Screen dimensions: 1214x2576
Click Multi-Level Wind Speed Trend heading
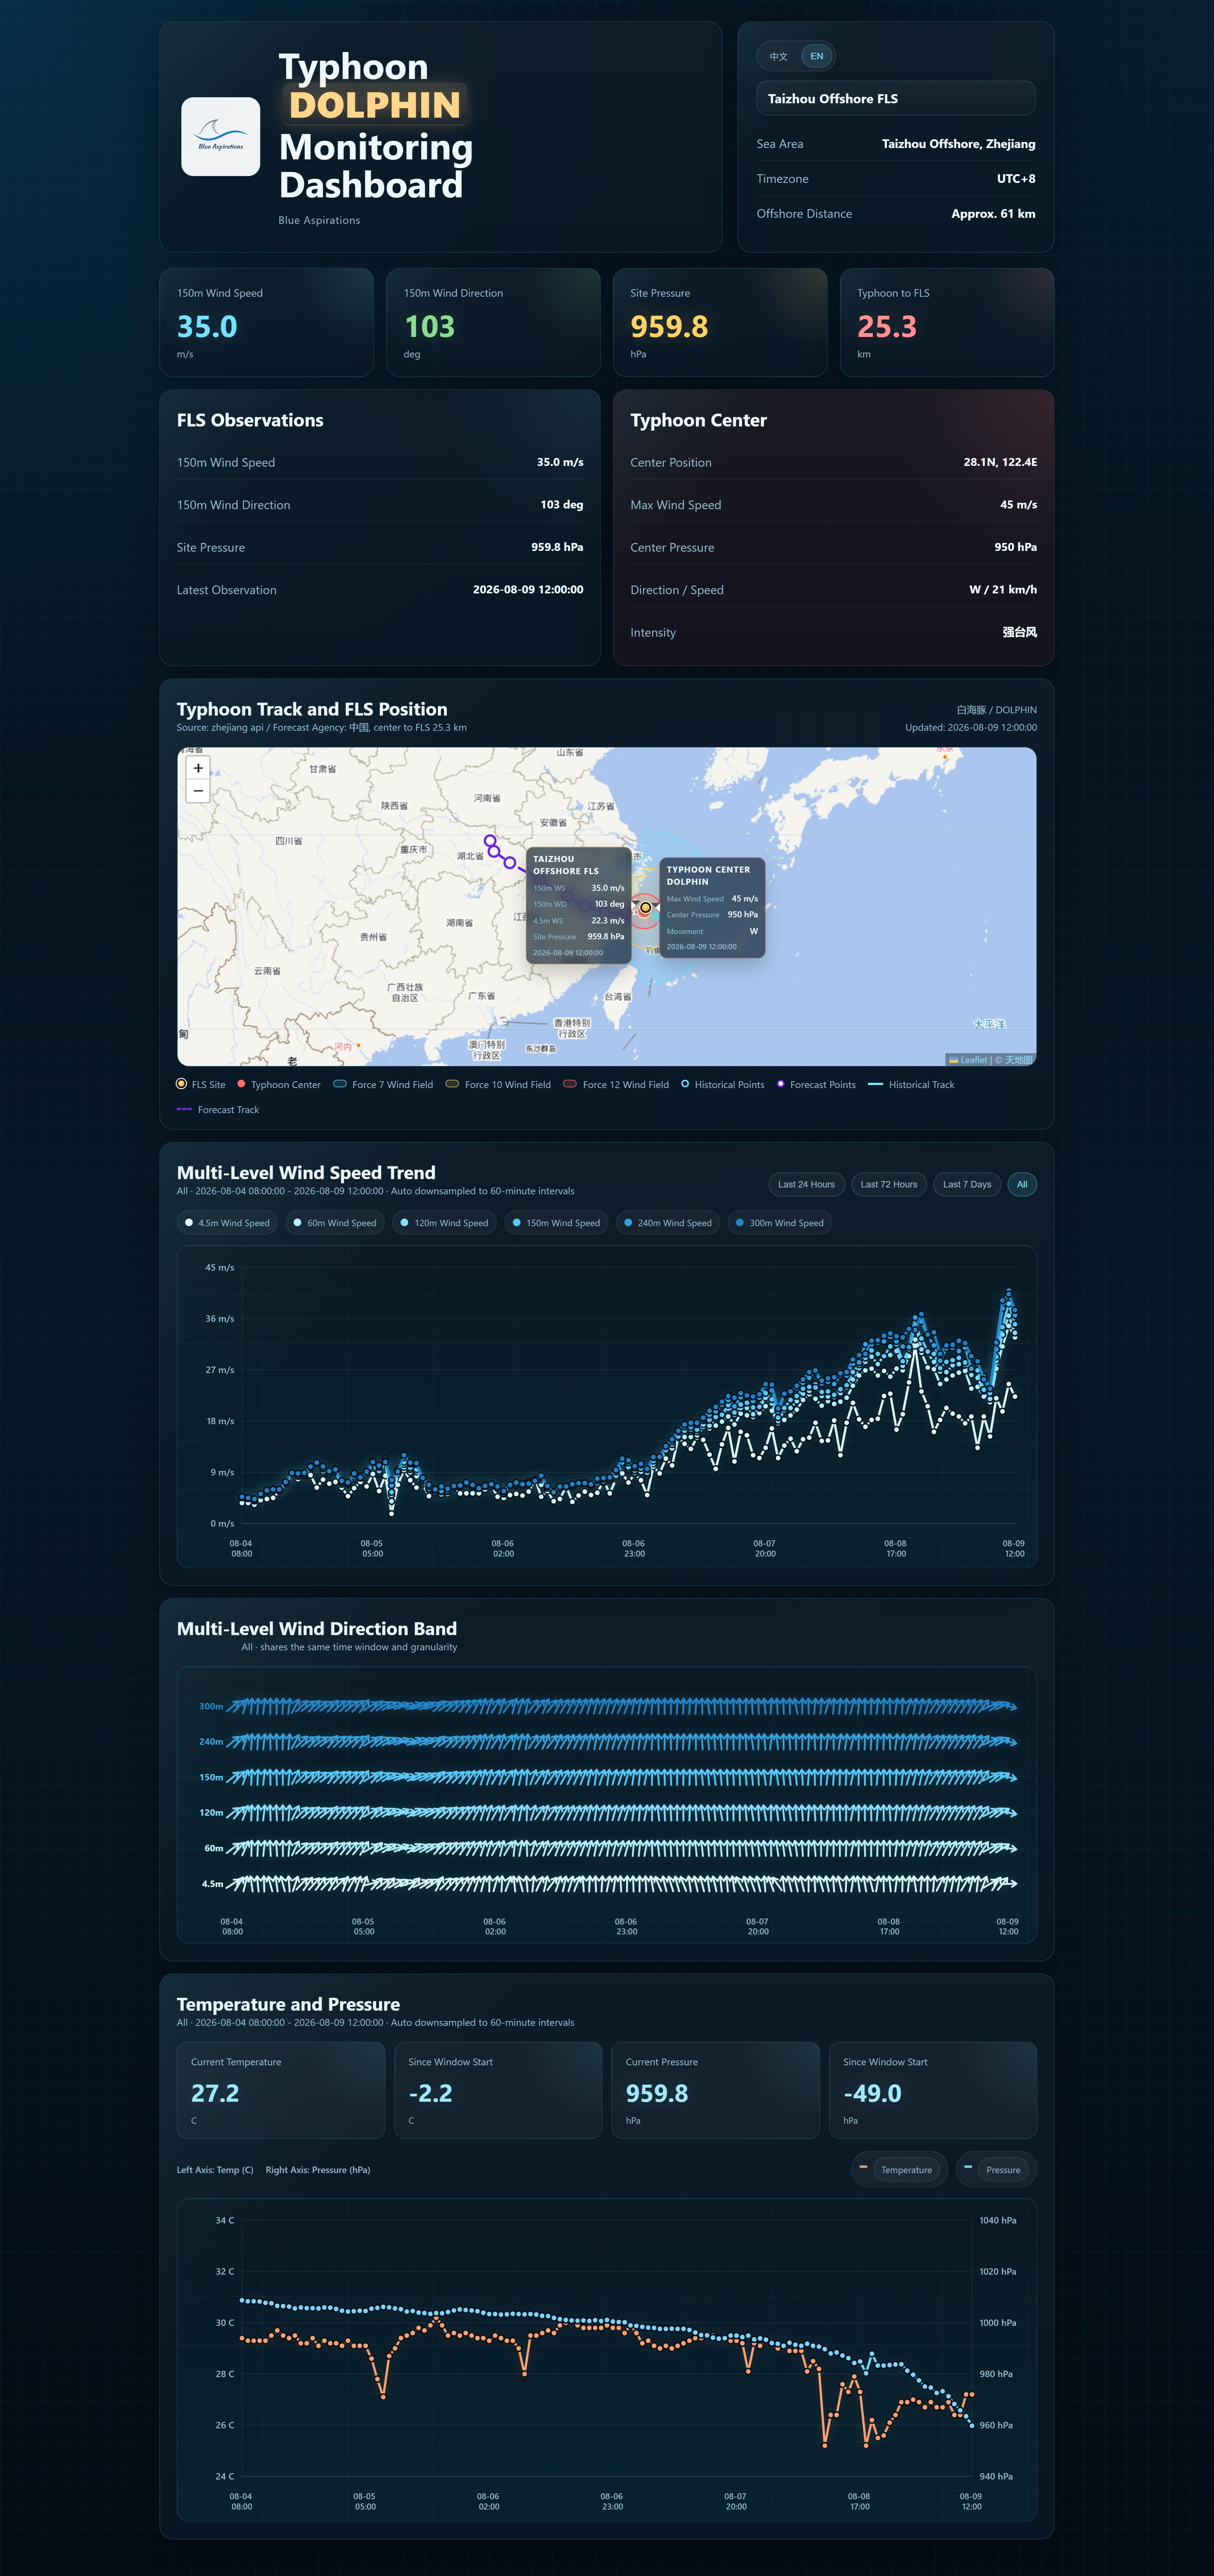[x=306, y=1173]
